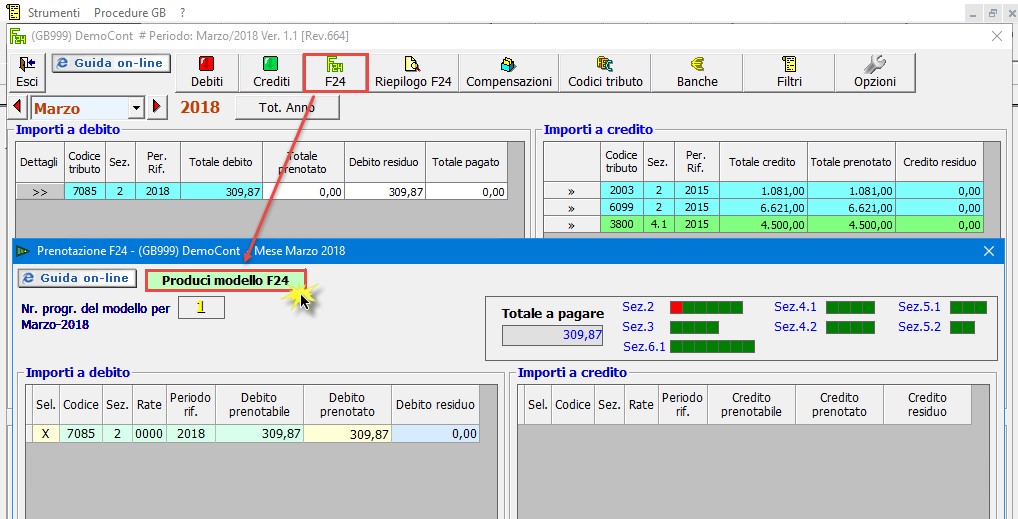This screenshot has width=1018, height=519.
Task: Click Produci modello F24 button
Action: pyautogui.click(x=225, y=281)
